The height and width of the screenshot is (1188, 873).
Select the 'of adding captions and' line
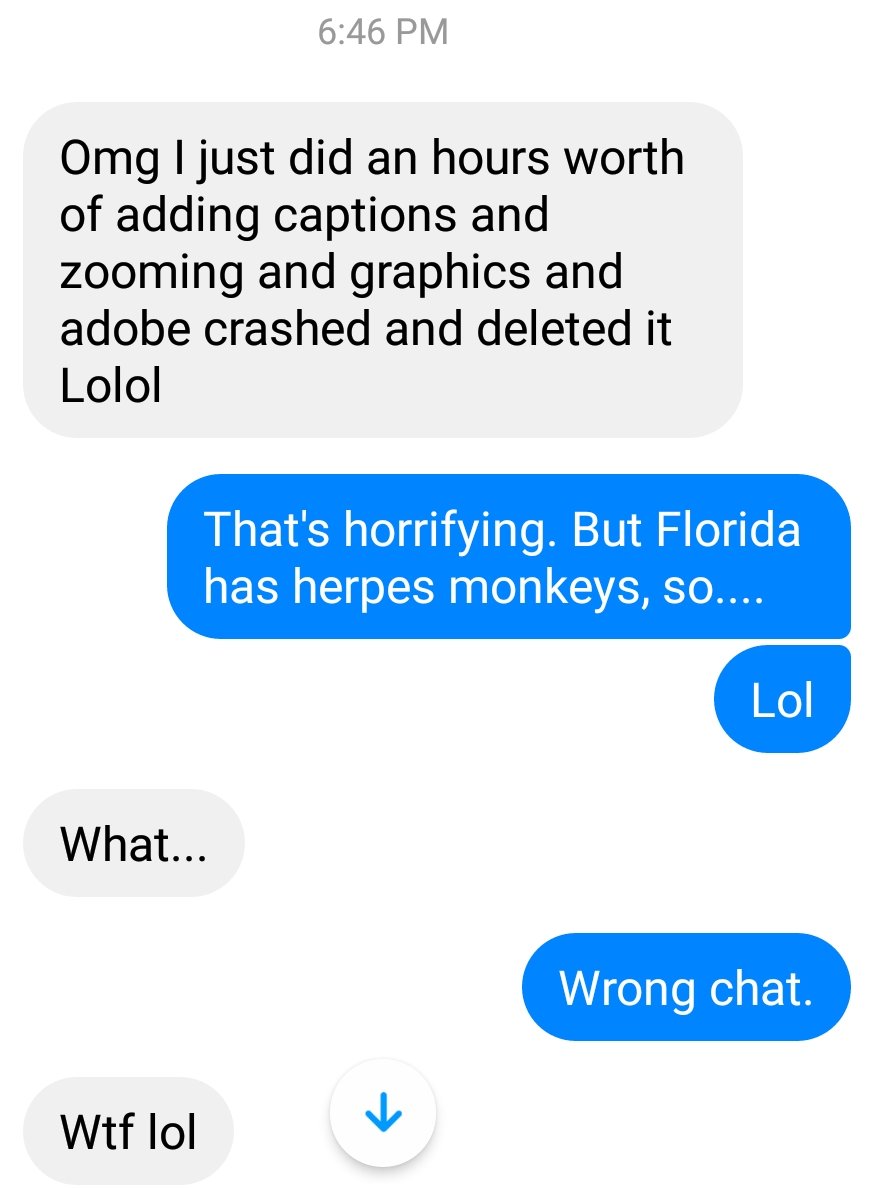pyautogui.click(x=304, y=214)
